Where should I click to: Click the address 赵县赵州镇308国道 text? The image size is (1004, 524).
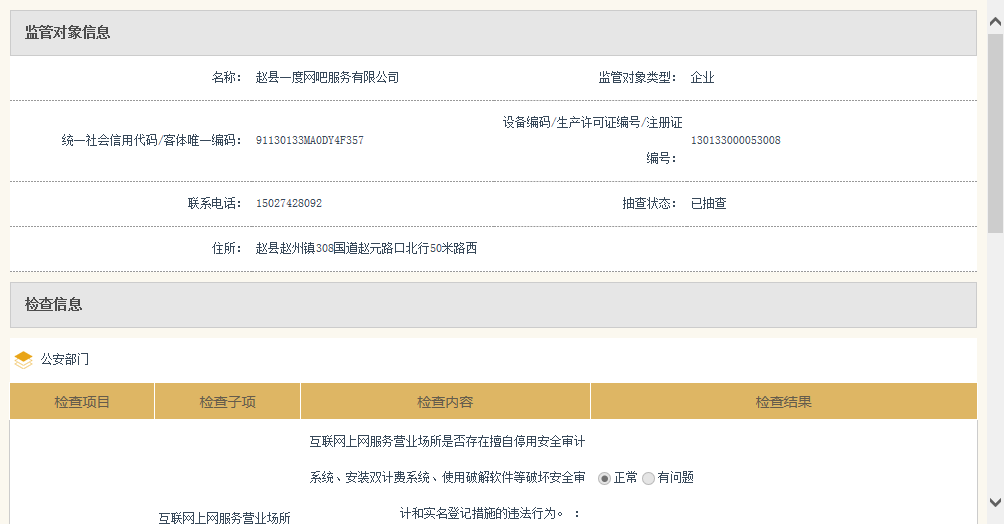click(x=366, y=249)
